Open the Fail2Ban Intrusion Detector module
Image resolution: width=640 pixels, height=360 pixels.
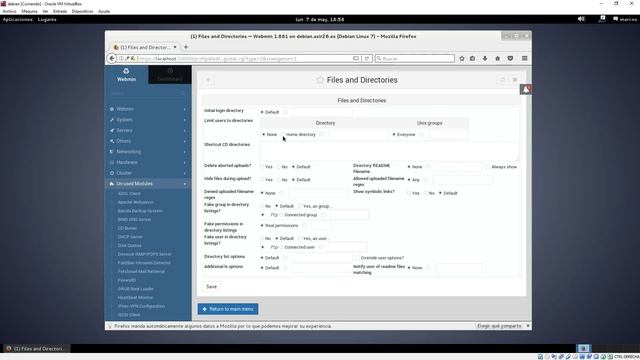pyautogui.click(x=144, y=263)
